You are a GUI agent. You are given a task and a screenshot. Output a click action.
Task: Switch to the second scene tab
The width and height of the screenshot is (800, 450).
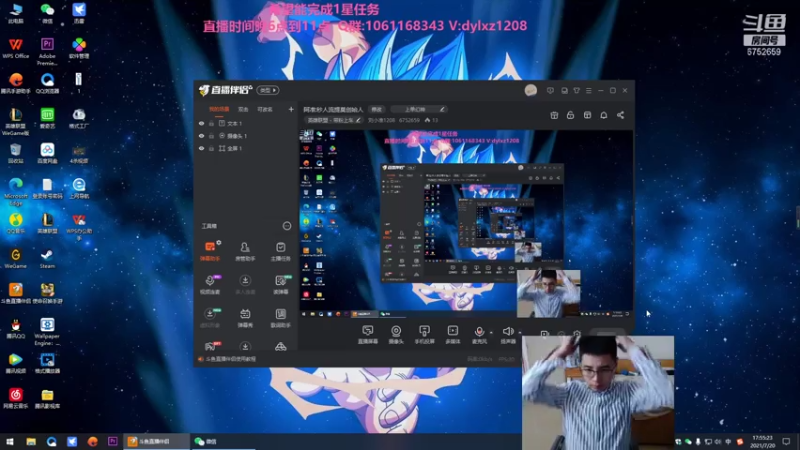(243, 109)
